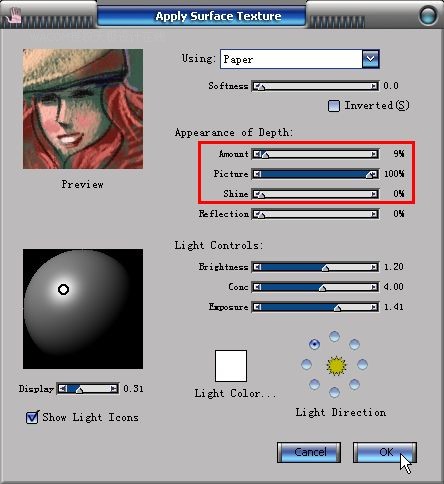
Task: Click the OK button
Action: tap(385, 452)
